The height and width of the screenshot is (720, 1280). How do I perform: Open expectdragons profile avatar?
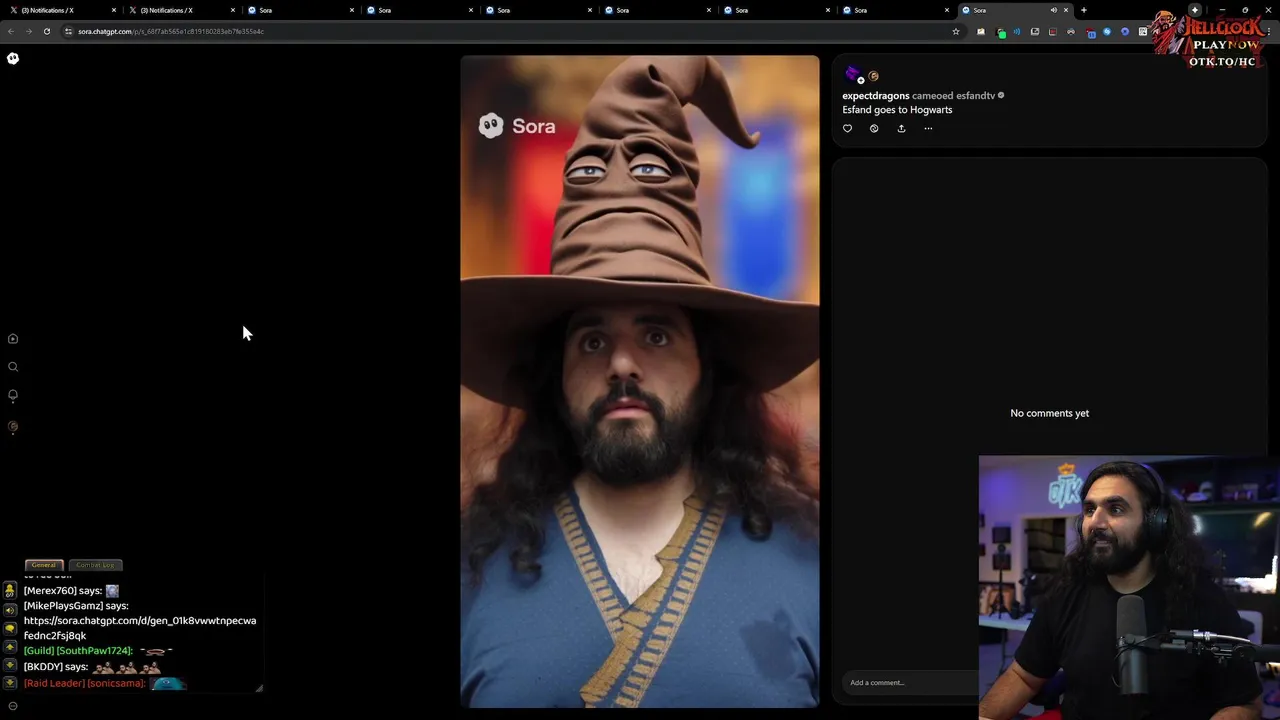[x=851, y=73]
